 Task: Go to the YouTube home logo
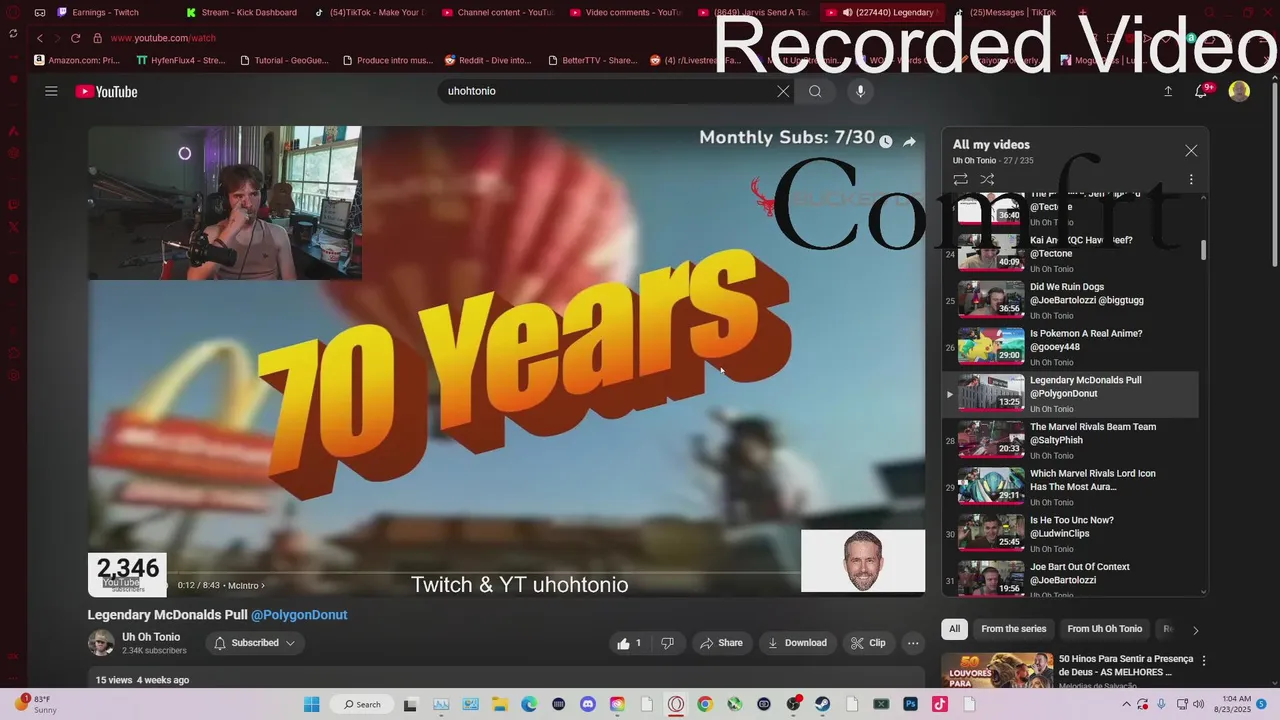pos(106,91)
